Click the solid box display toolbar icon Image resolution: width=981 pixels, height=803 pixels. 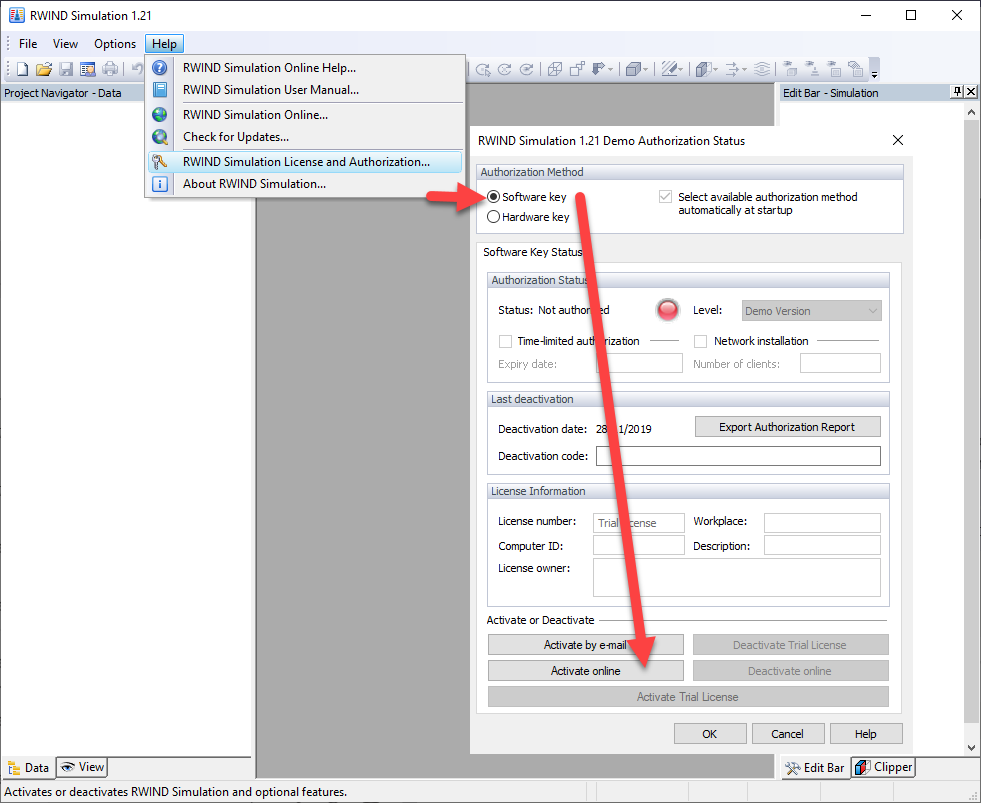coord(634,69)
